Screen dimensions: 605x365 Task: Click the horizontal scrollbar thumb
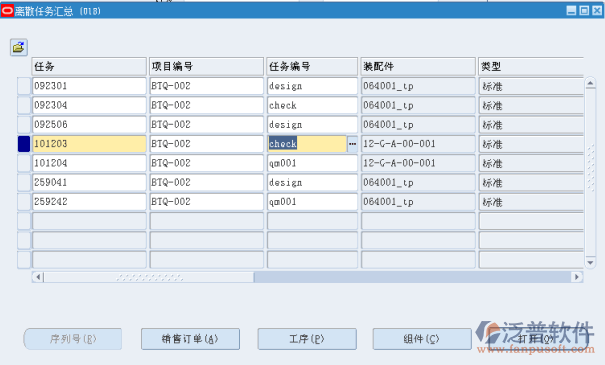tap(149, 277)
